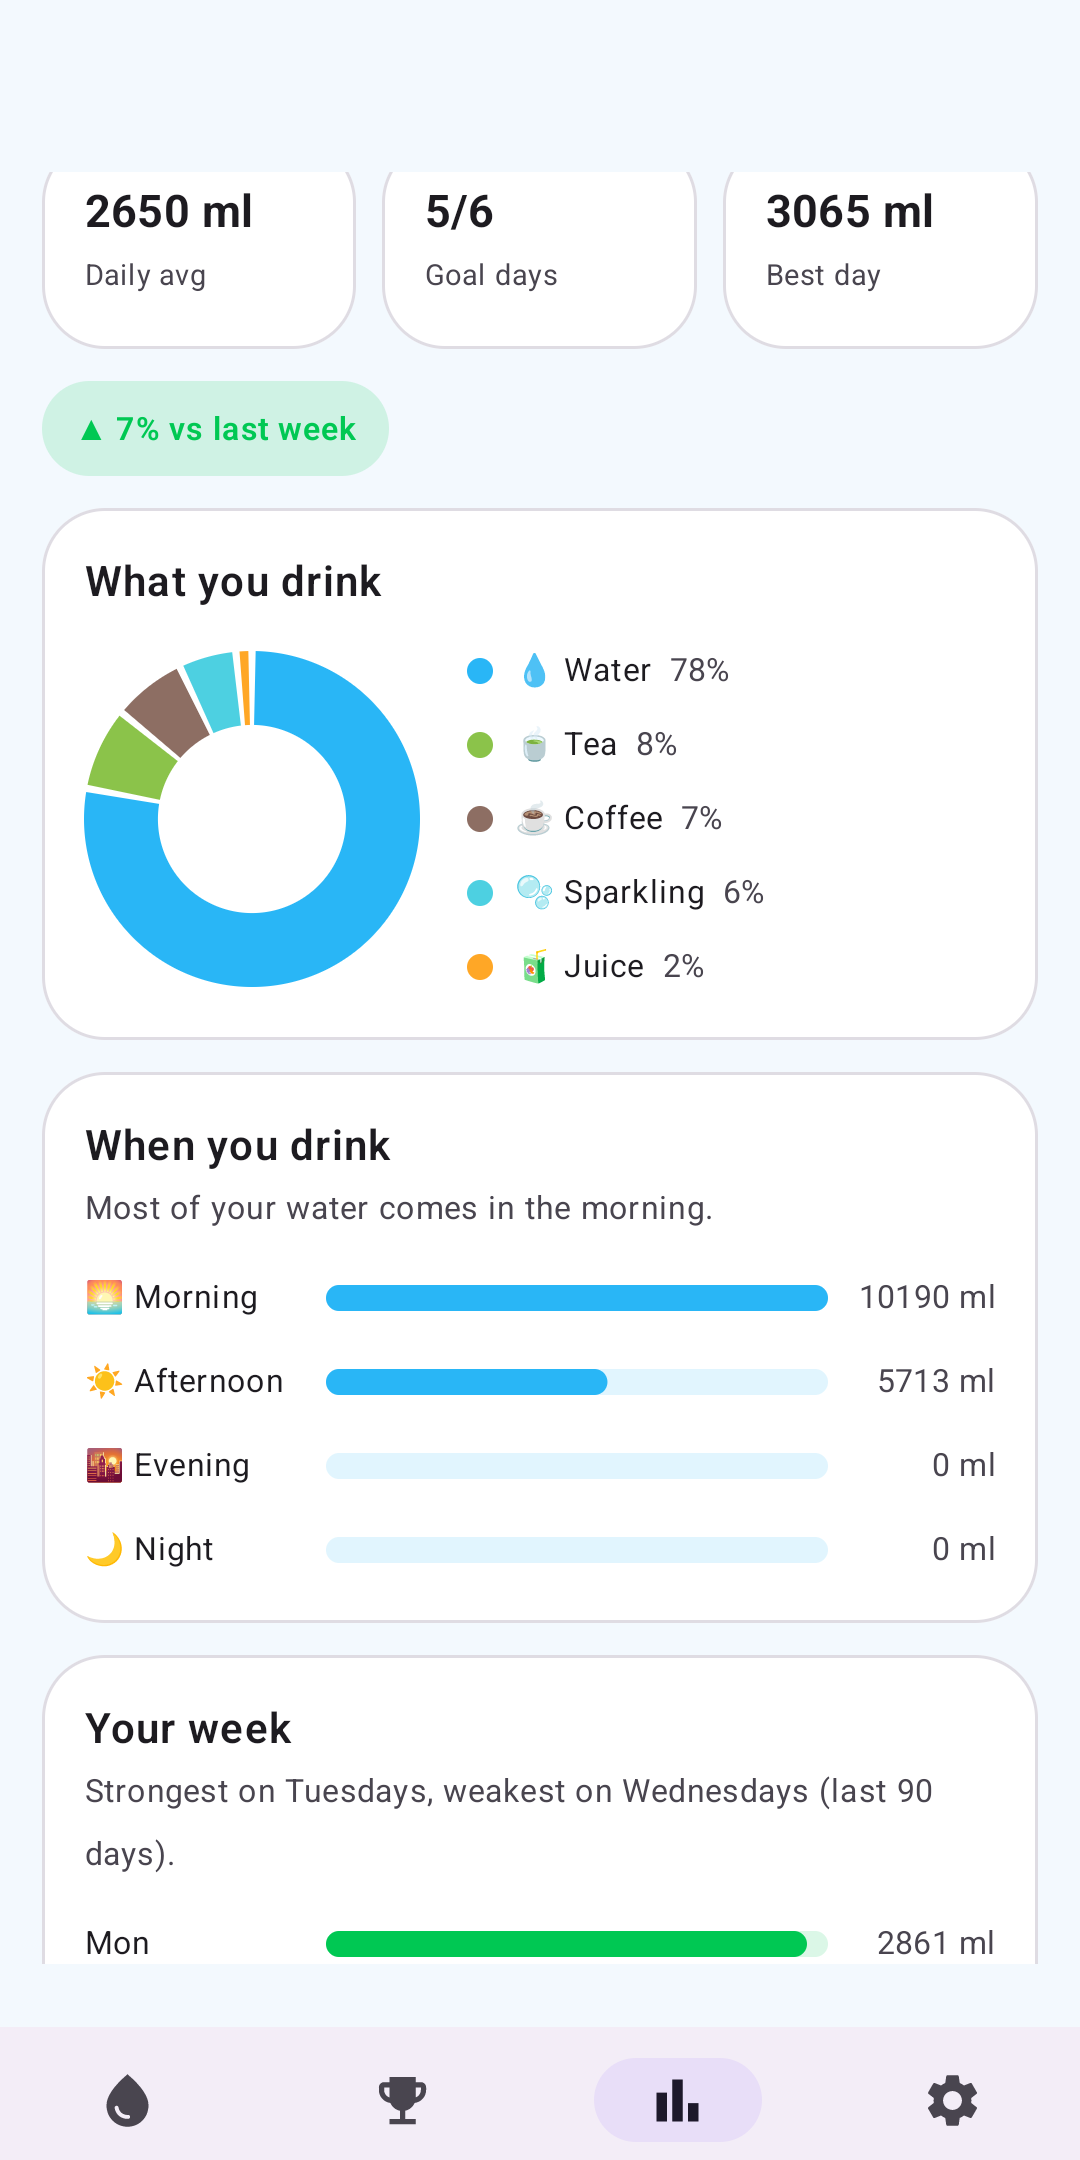Image resolution: width=1080 pixels, height=2160 pixels.
Task: Open the 2650 ml Daily avg card
Action: tap(199, 258)
